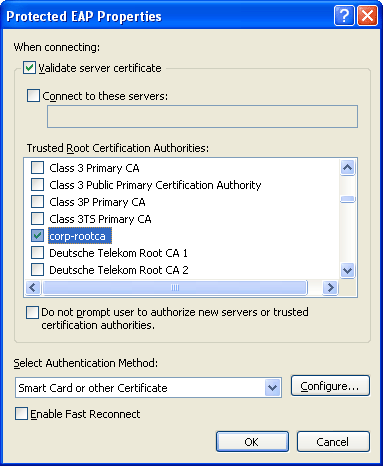Viewport: 383px width, 466px height.
Task: Click the Configure... button
Action: pos(330,386)
